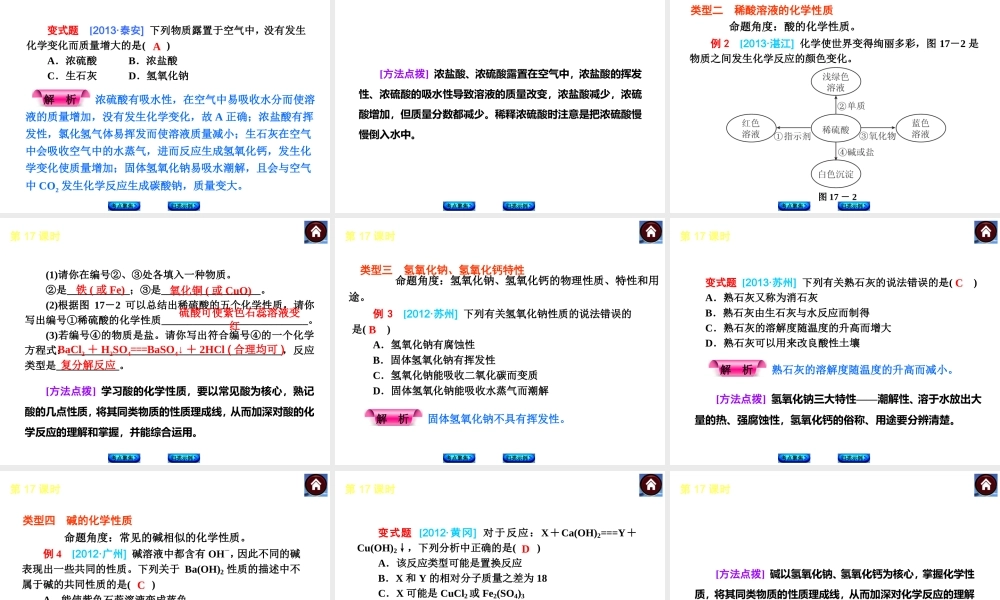
Task: Click second blue nav button under 复分解反应 slide
Action: pyautogui.click(x=184, y=458)
